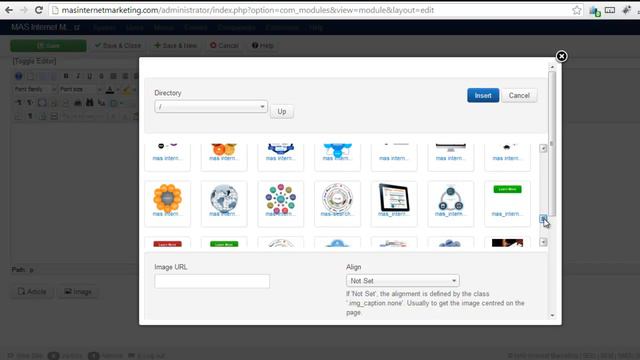Screen dimensions: 640x360
Task: Click the binoculars find icon in editor
Action: pos(89,103)
